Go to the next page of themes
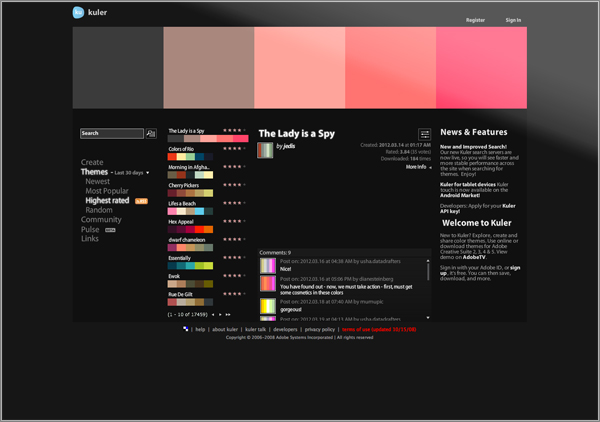600x422 pixels. [220, 314]
